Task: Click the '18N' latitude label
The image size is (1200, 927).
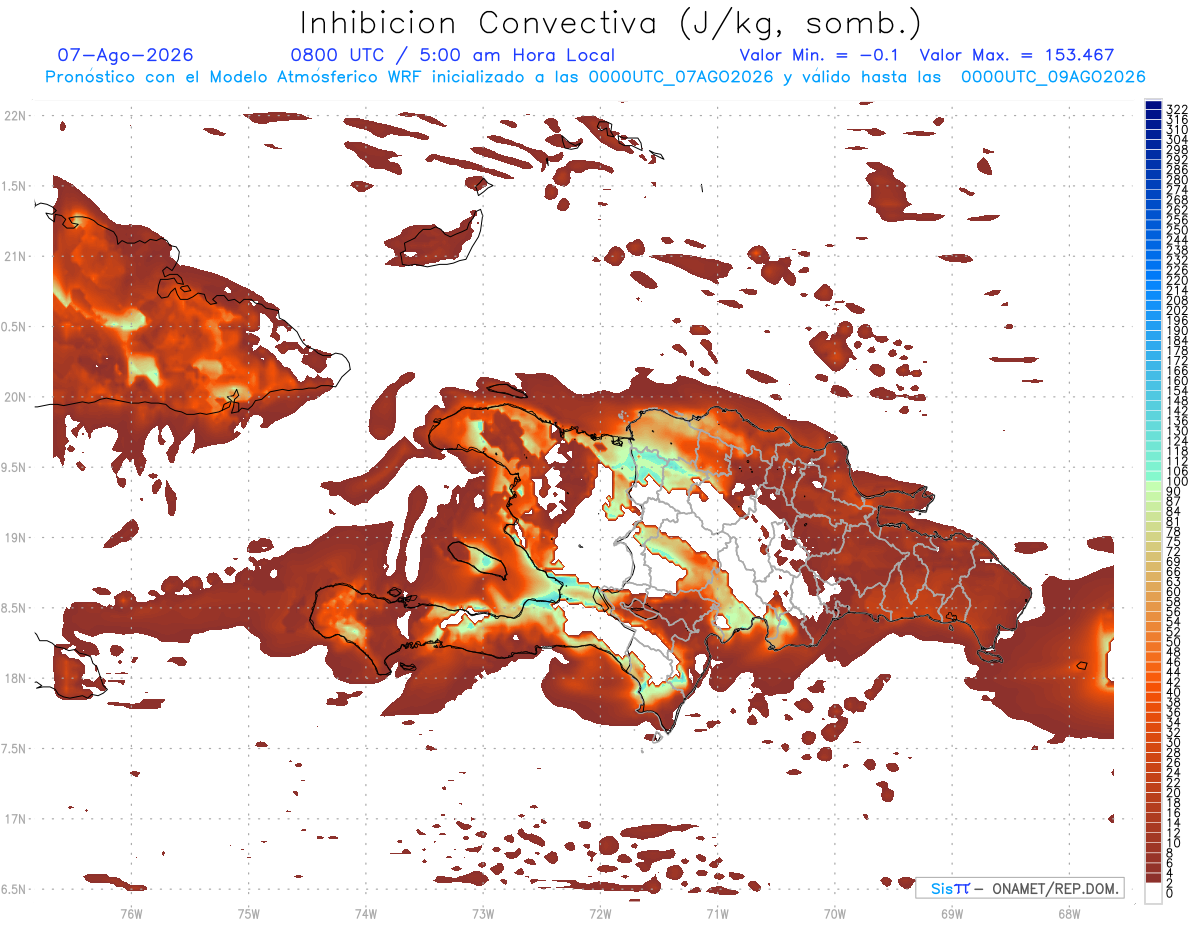Action: click(x=17, y=678)
